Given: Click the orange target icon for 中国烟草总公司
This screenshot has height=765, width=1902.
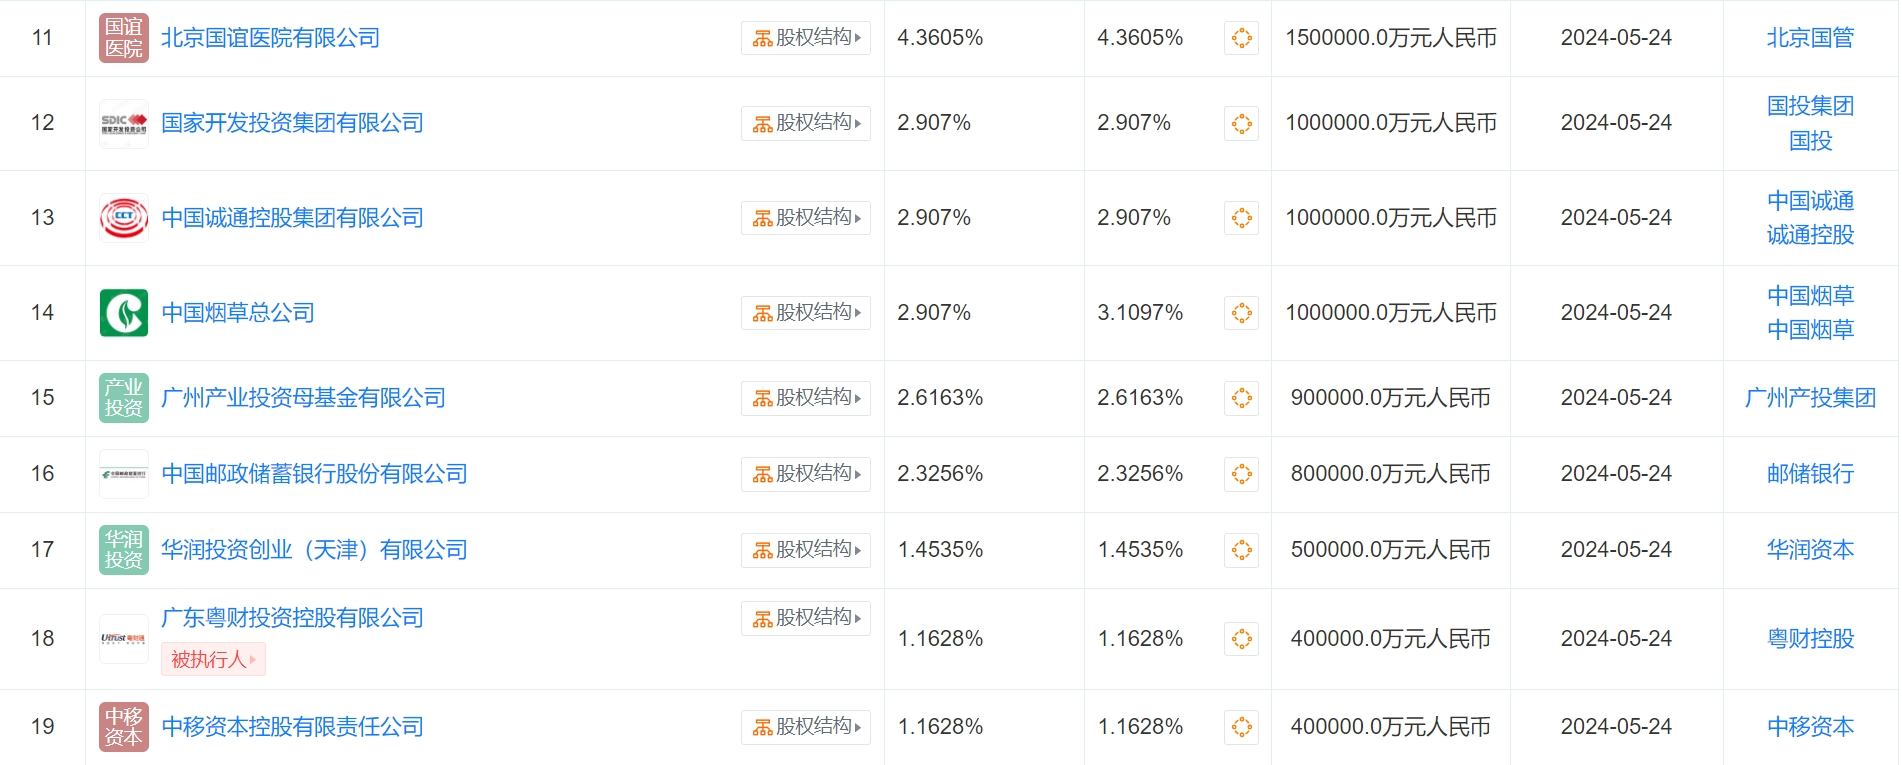Looking at the screenshot, I should click(x=1241, y=313).
